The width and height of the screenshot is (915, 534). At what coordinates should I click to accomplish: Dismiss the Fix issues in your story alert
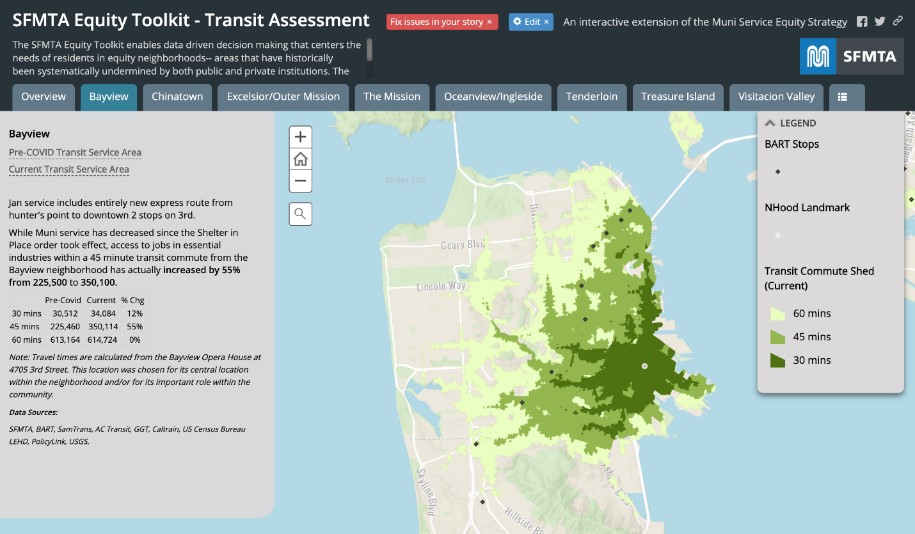pos(489,22)
